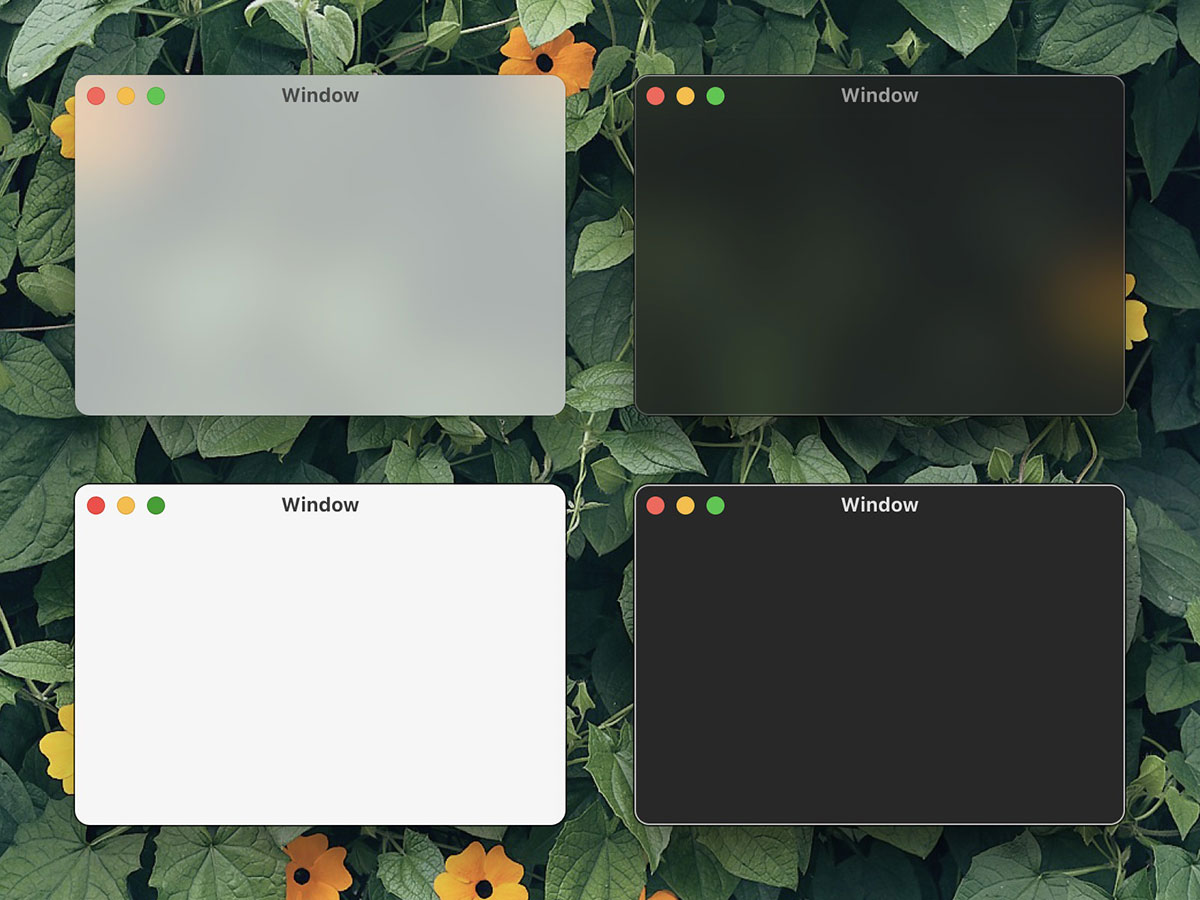Select the solid dark window's title label
This screenshot has width=1200, height=900.
tap(879, 505)
